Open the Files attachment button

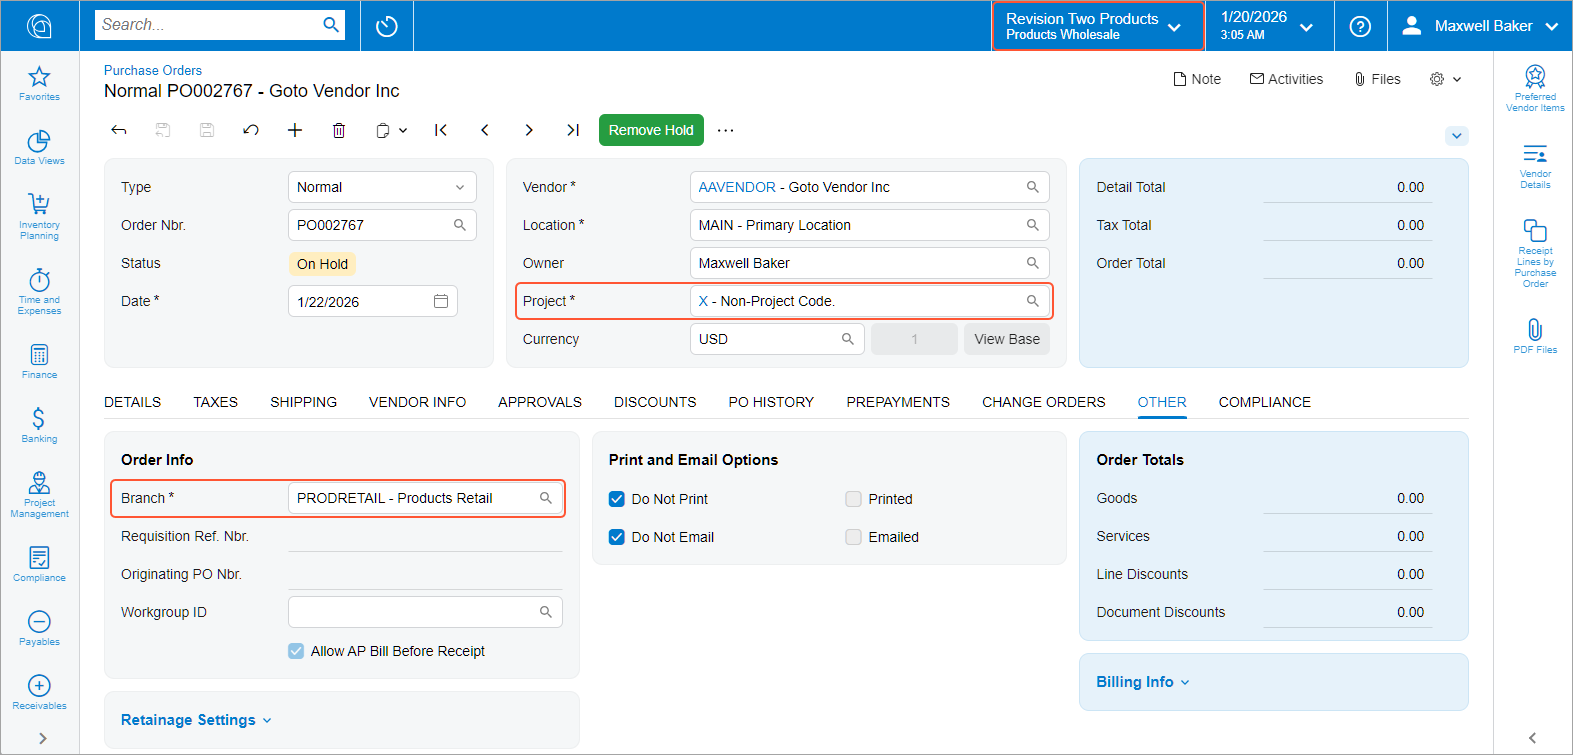coord(1377,79)
